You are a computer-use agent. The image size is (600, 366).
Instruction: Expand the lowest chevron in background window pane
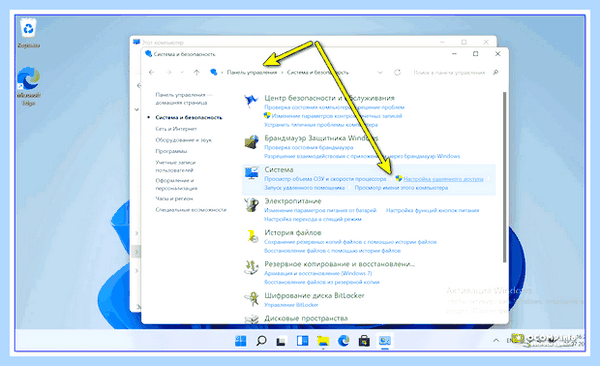point(137,271)
